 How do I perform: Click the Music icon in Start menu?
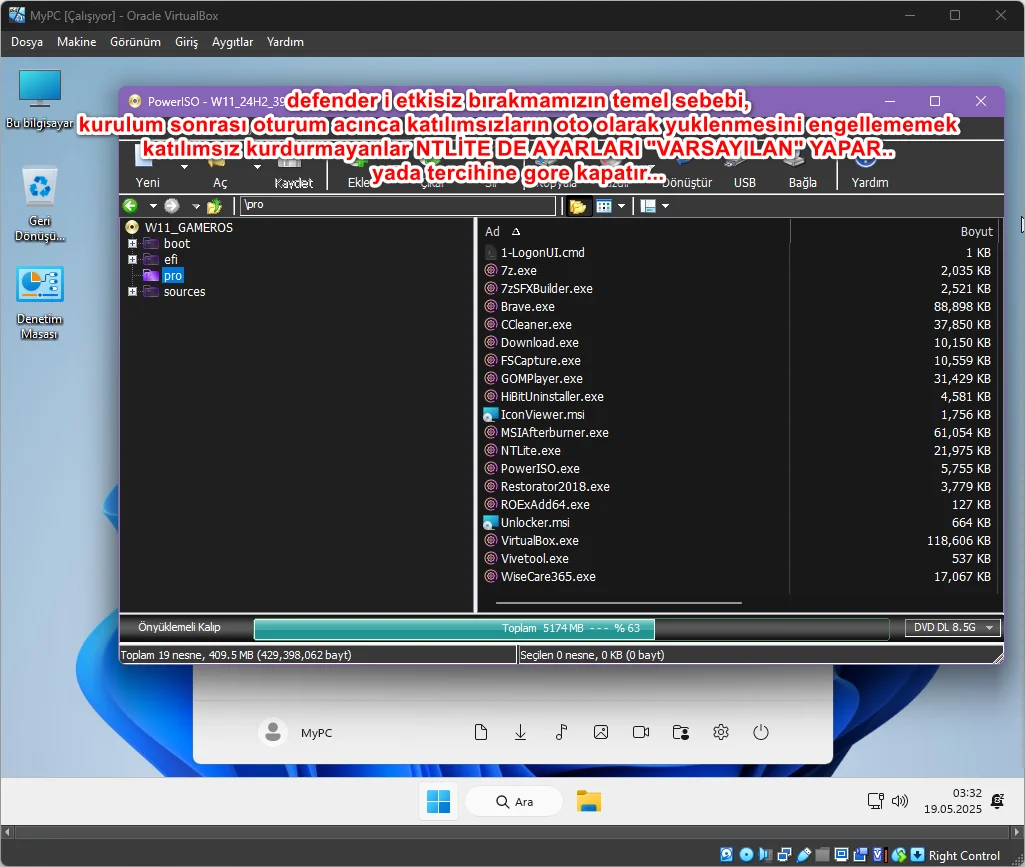[x=561, y=732]
